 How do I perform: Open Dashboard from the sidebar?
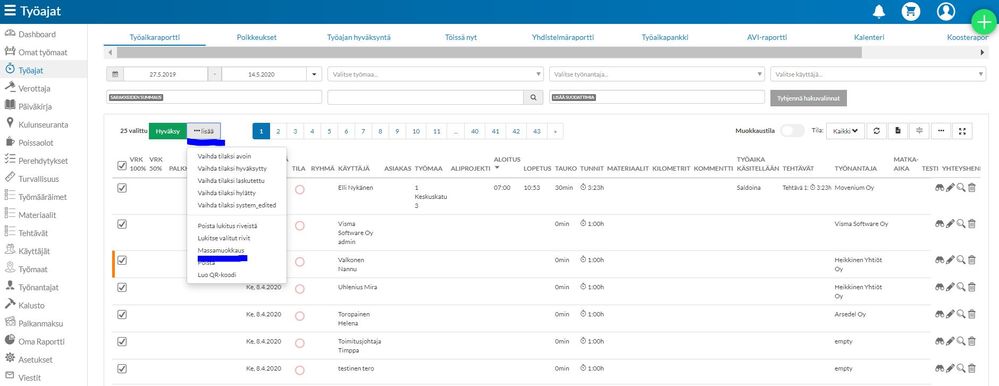36,34
